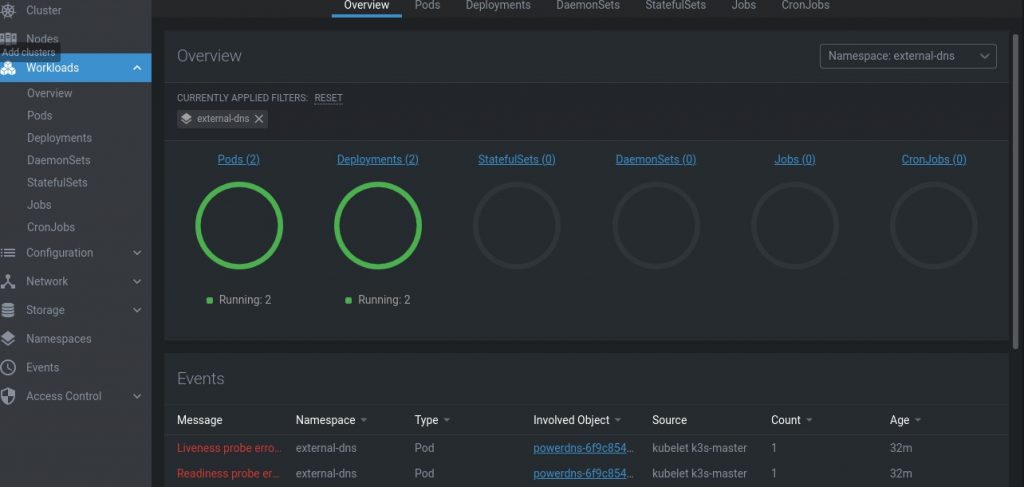Viewport: 1024px width, 487px height.
Task: Open the CronJobs (0) link
Action: point(934,159)
